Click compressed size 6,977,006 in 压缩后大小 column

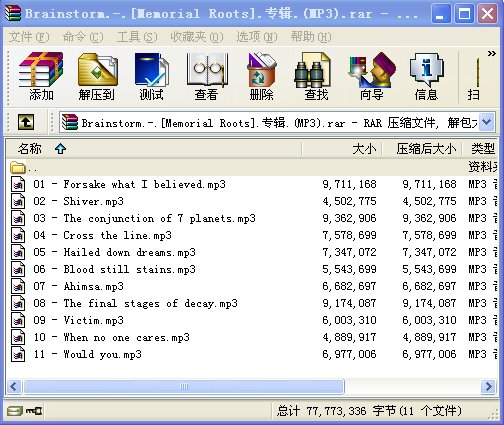coord(429,354)
